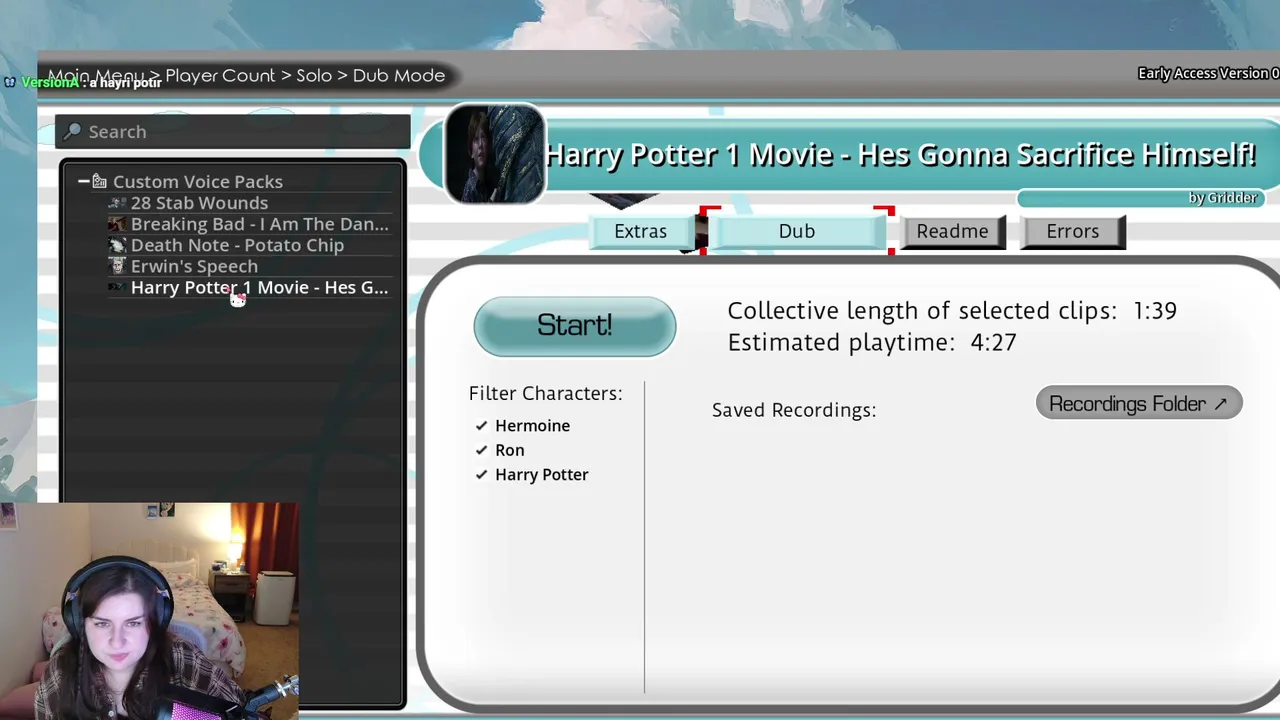Choose Death Note - Potato Chip pack
1280x720 pixels.
pos(237,245)
